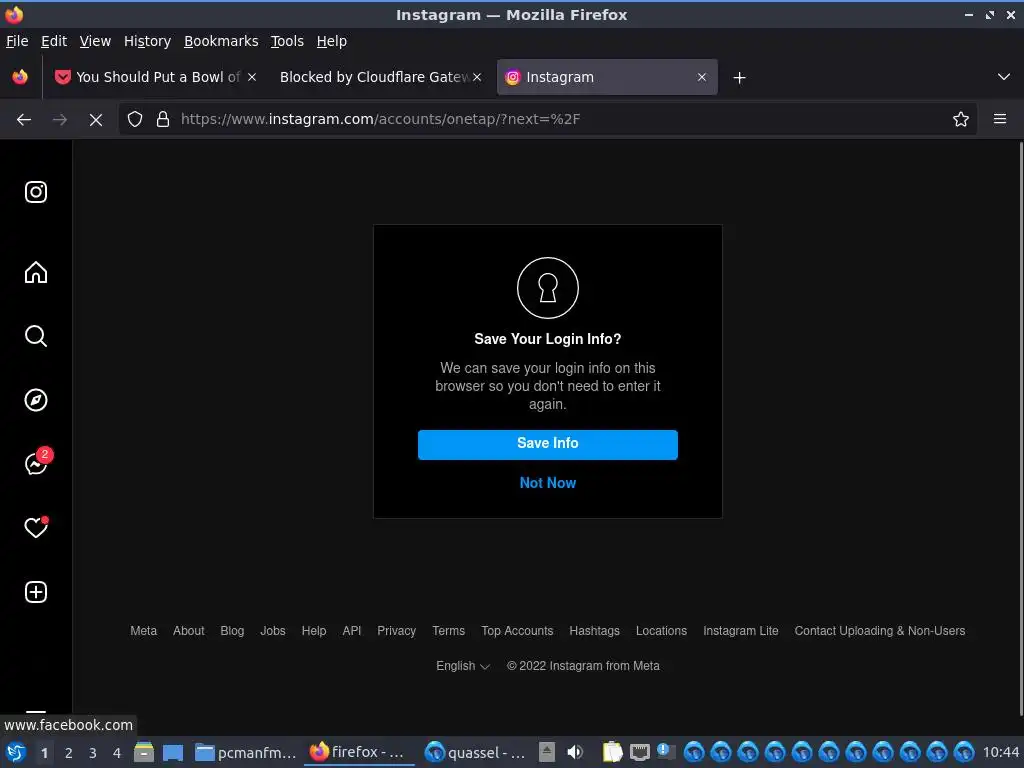This screenshot has width=1024, height=768.
Task: List all tabs dropdown arrow
Action: click(x=1004, y=77)
